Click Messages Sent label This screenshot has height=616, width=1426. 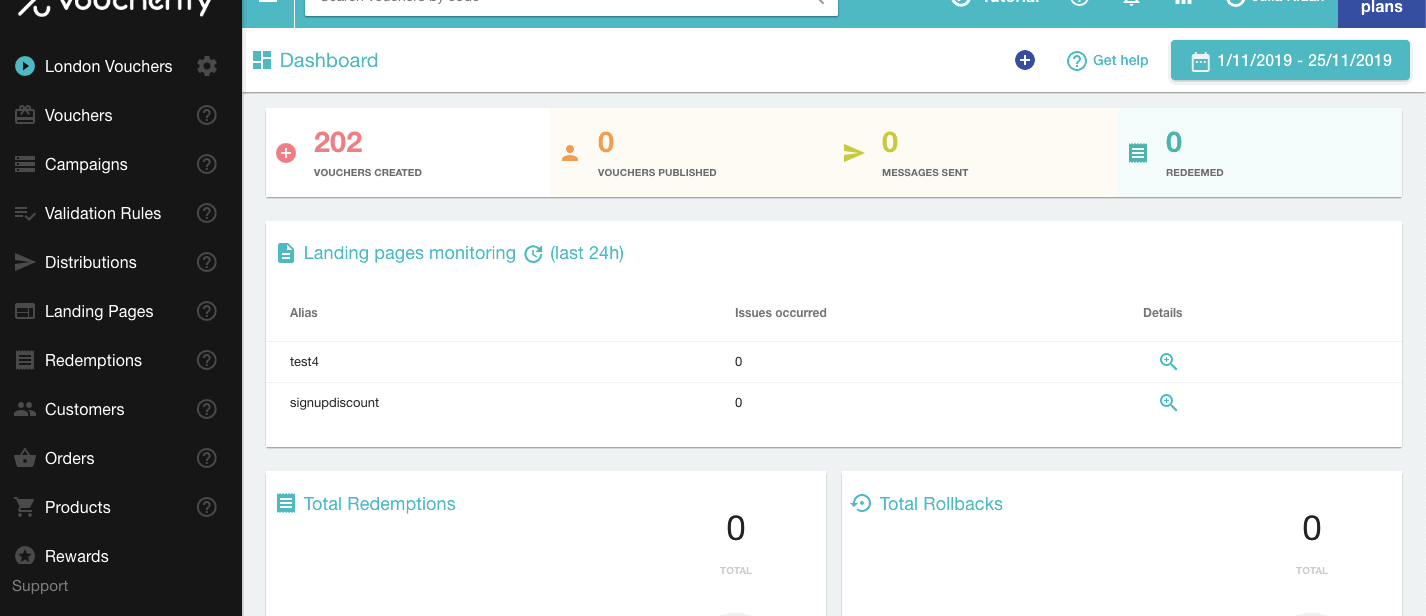(925, 172)
